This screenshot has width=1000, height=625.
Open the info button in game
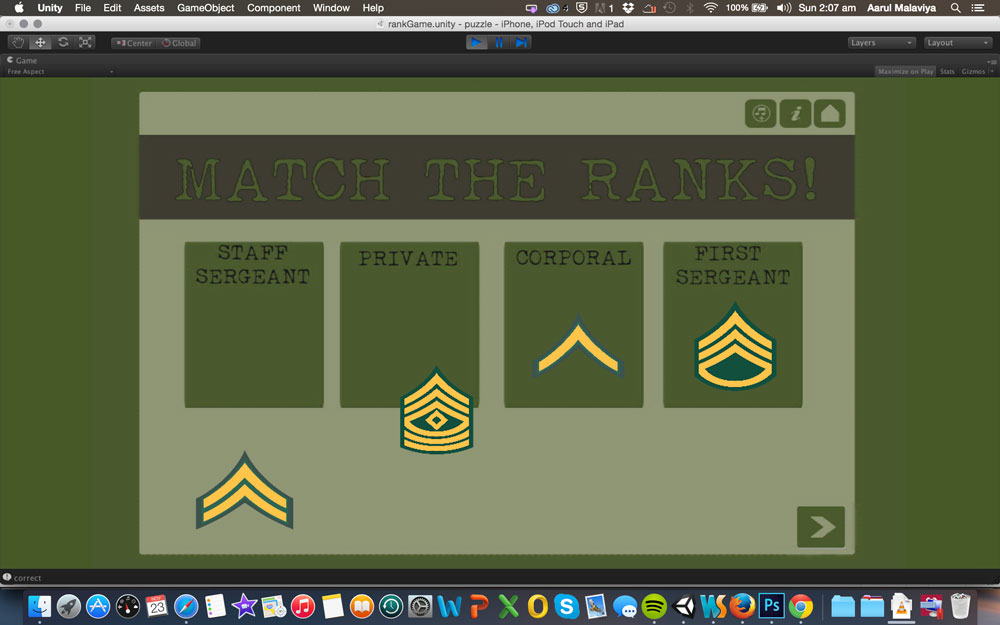click(x=795, y=113)
